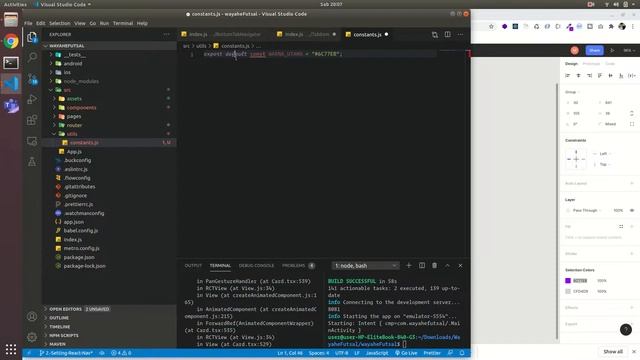Image resolution: width=640 pixels, height=360 pixels.
Task: Open the Source Control view in the activity bar
Action: (x=32, y=79)
